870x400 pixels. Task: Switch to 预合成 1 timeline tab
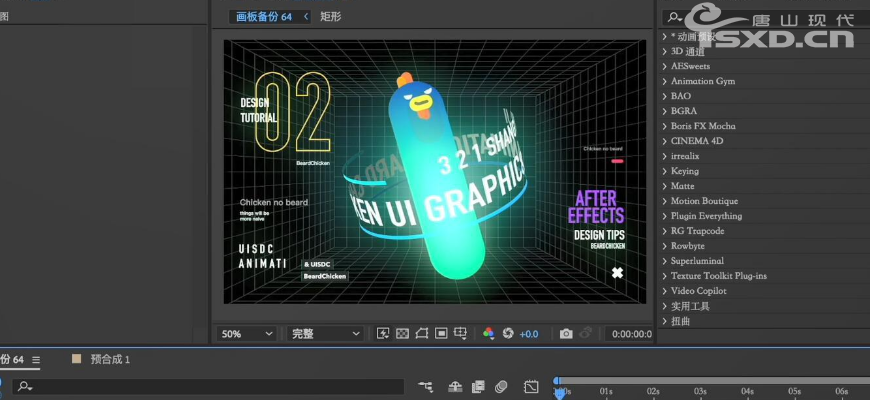pyautogui.click(x=110, y=360)
